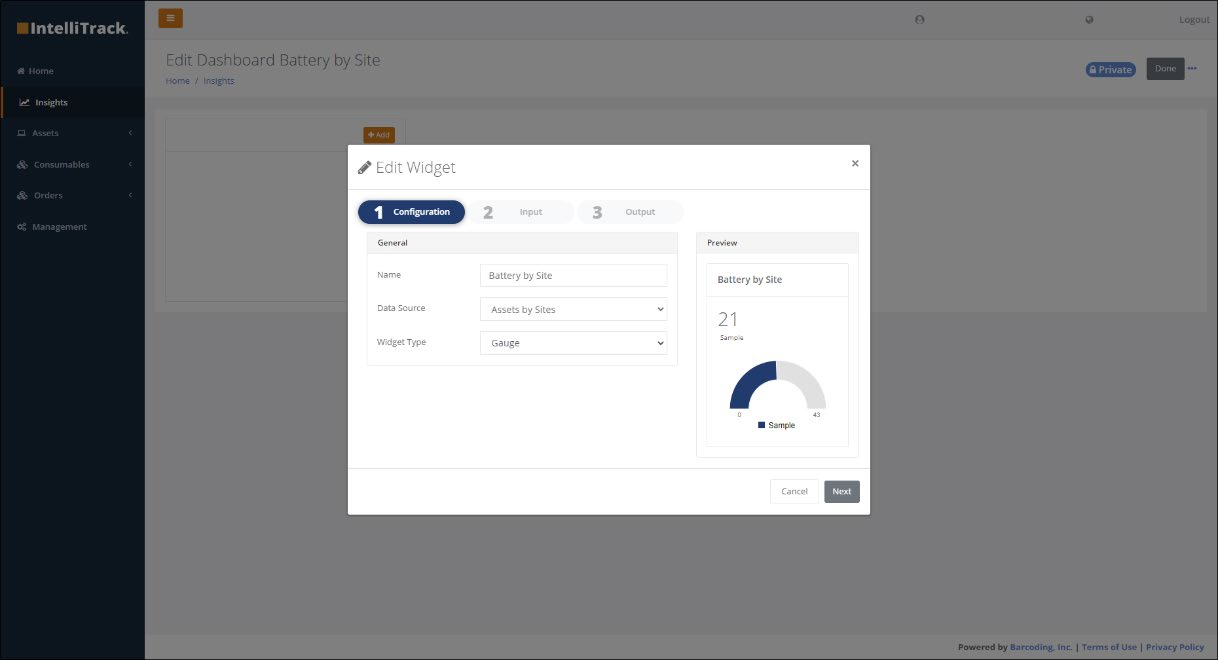The height and width of the screenshot is (660, 1218).
Task: Expand the Orders submenu chevron
Action: [131, 195]
